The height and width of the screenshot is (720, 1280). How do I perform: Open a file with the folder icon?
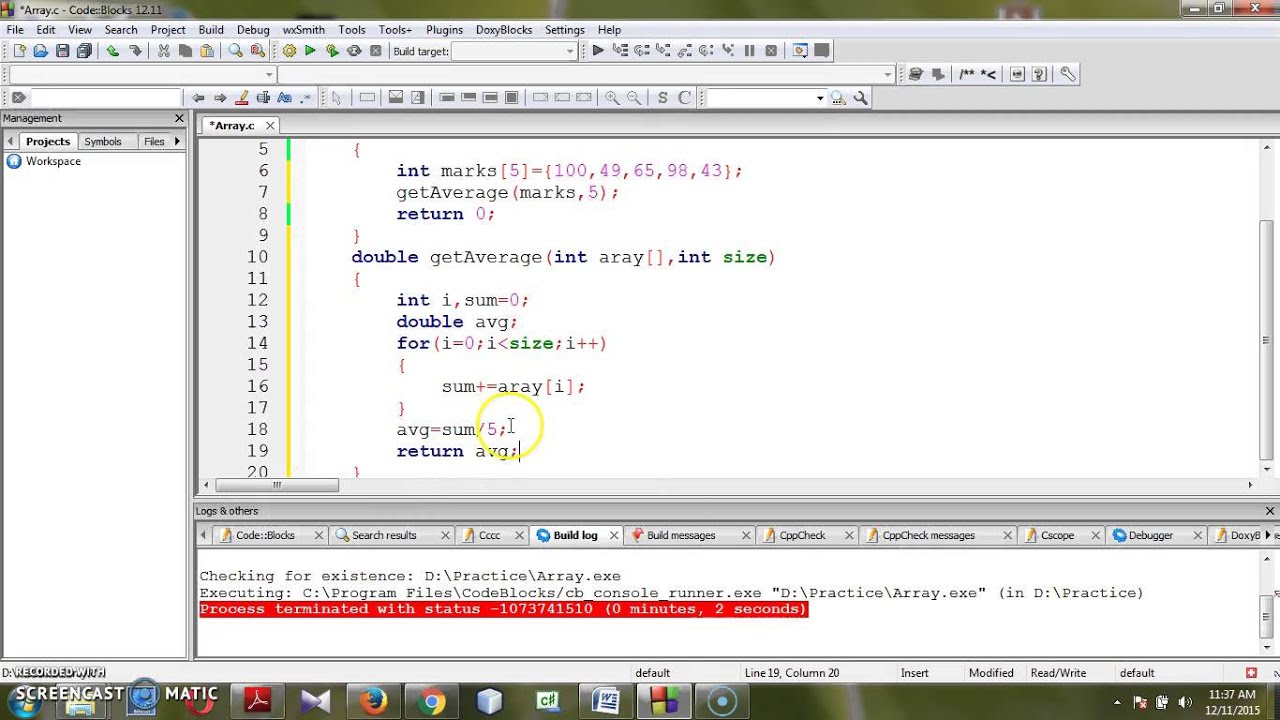(41, 51)
